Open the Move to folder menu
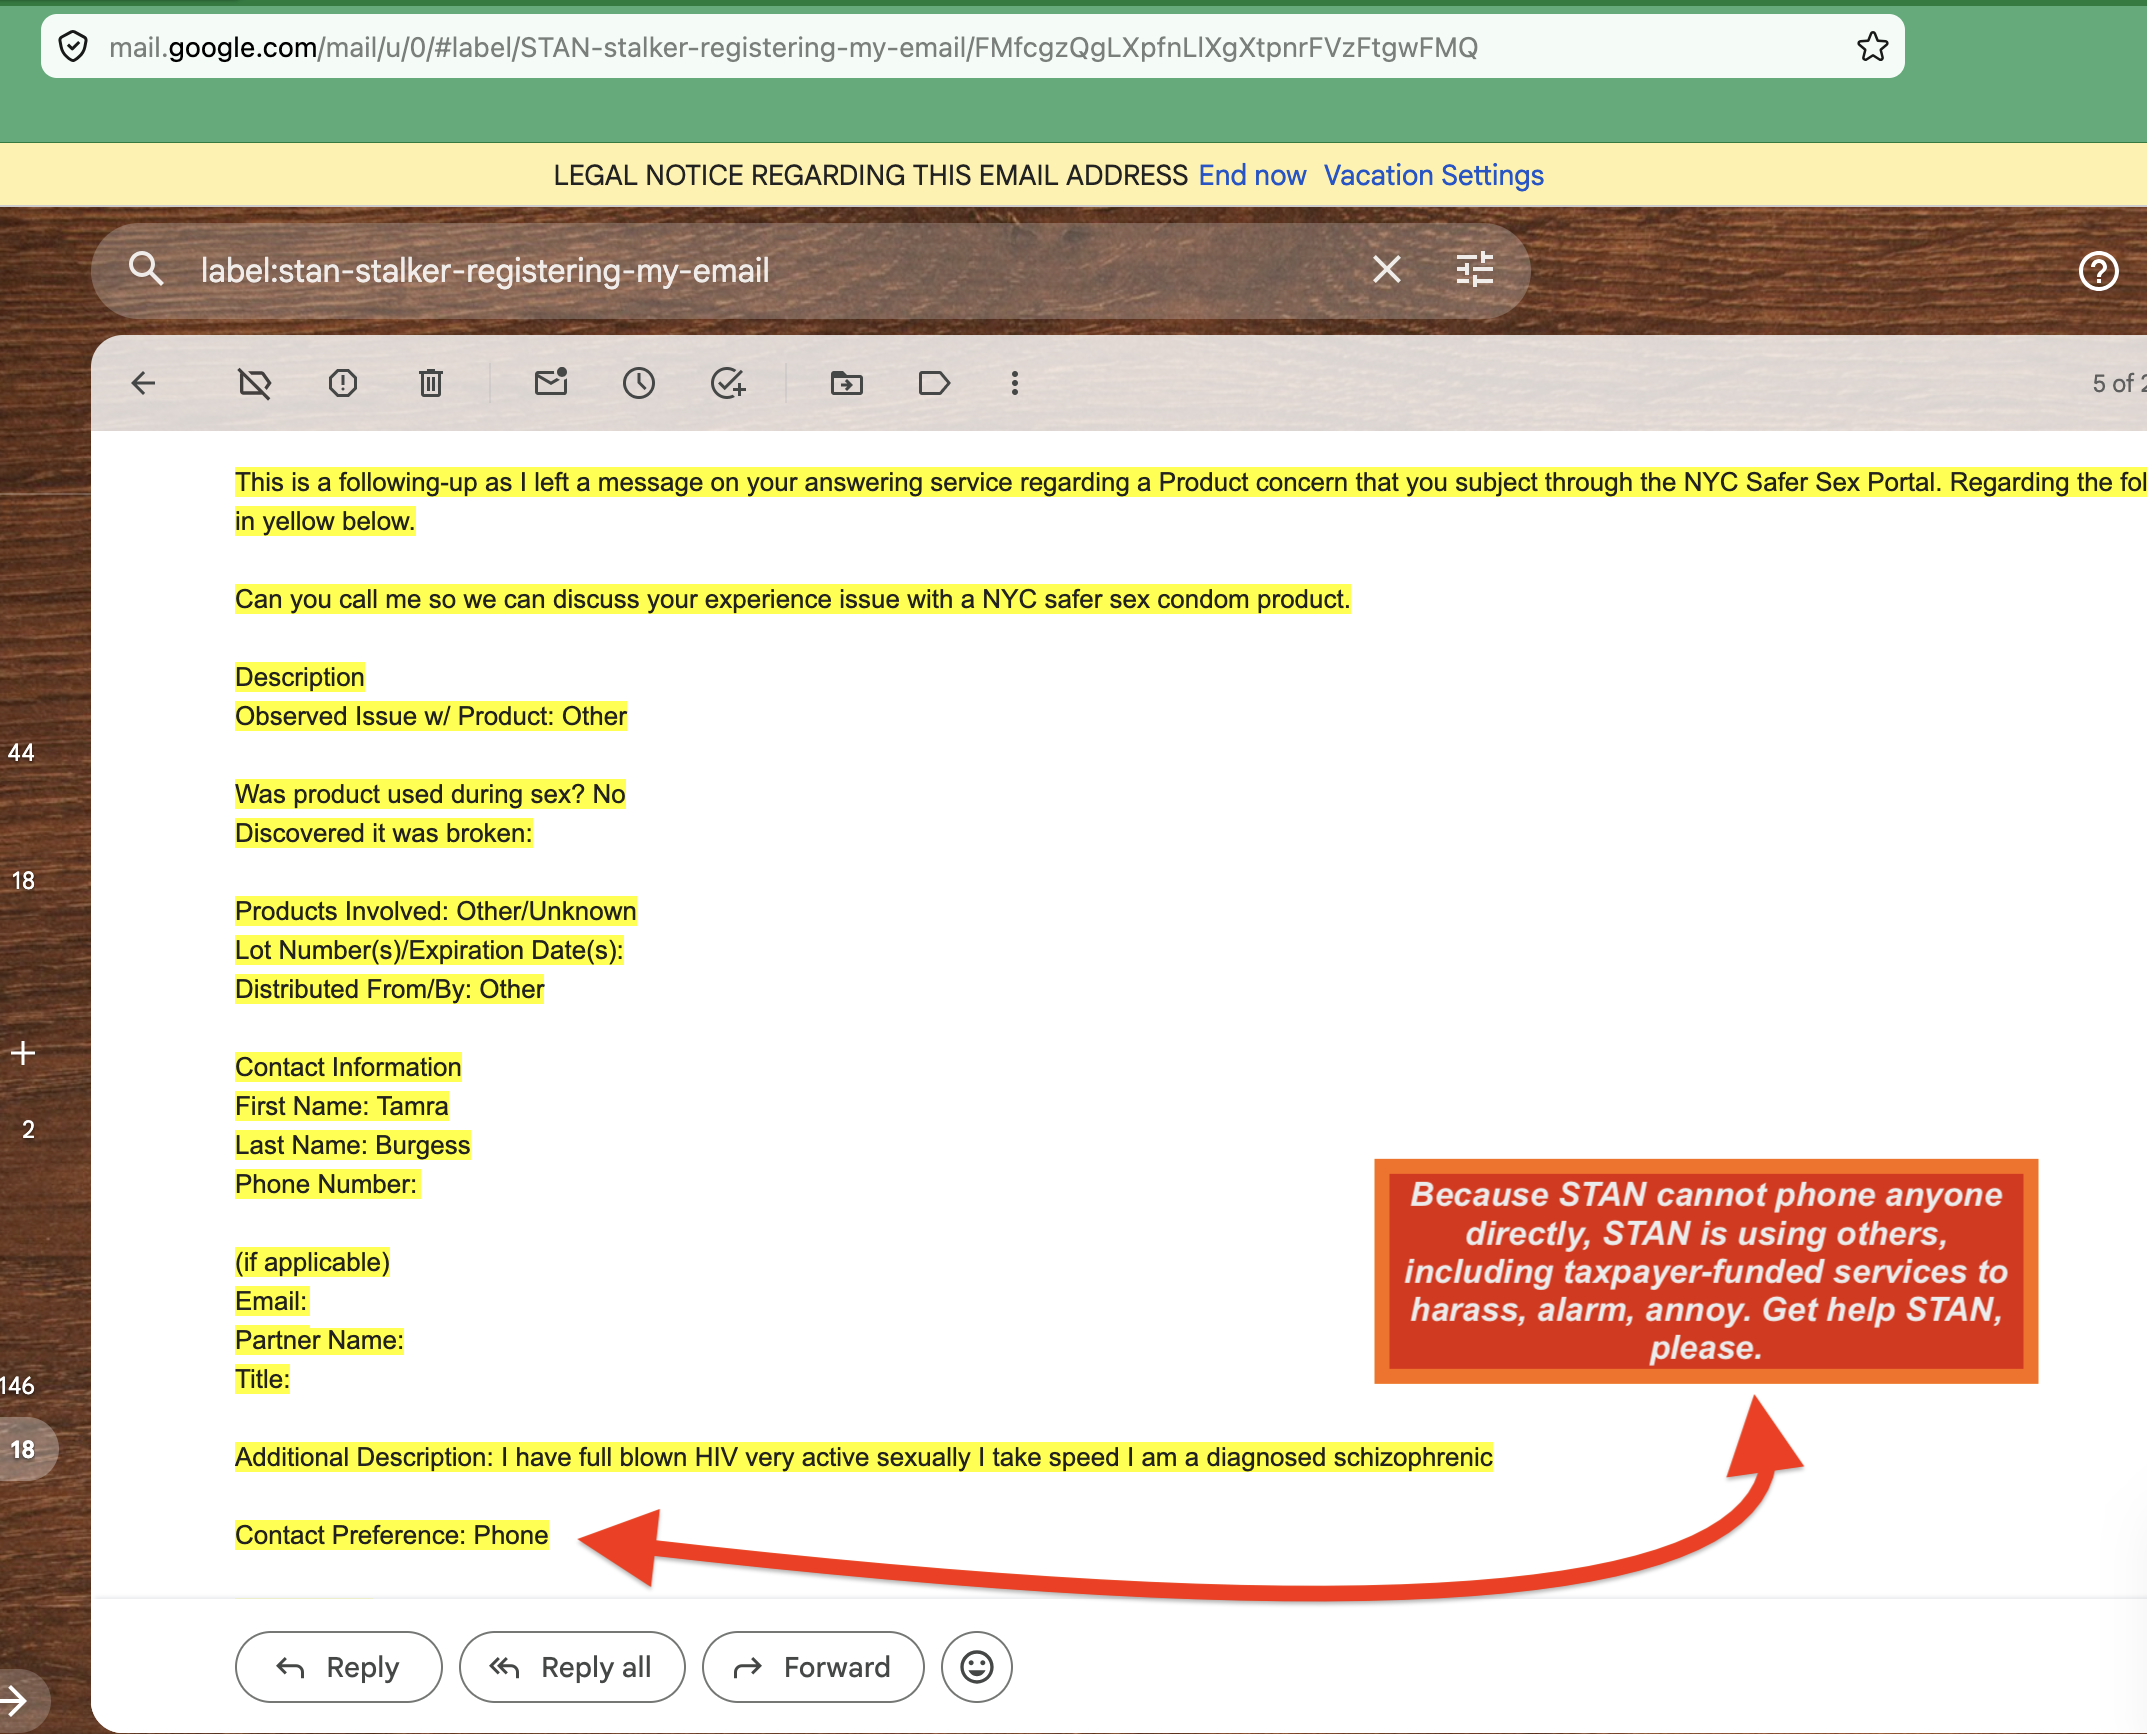The height and width of the screenshot is (1734, 2147). coord(847,383)
